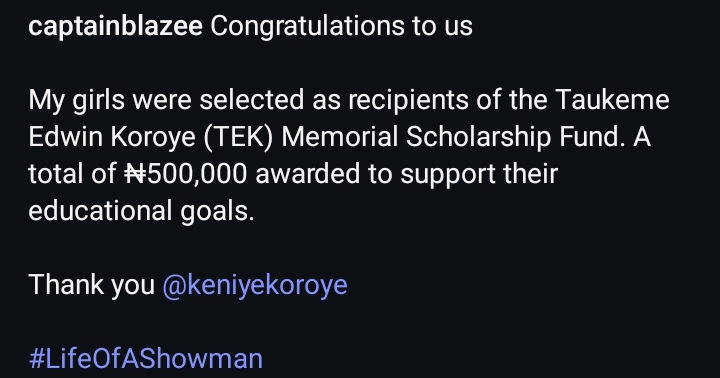
Task: Click the phrase 'educational goals.'
Action: [x=141, y=211]
